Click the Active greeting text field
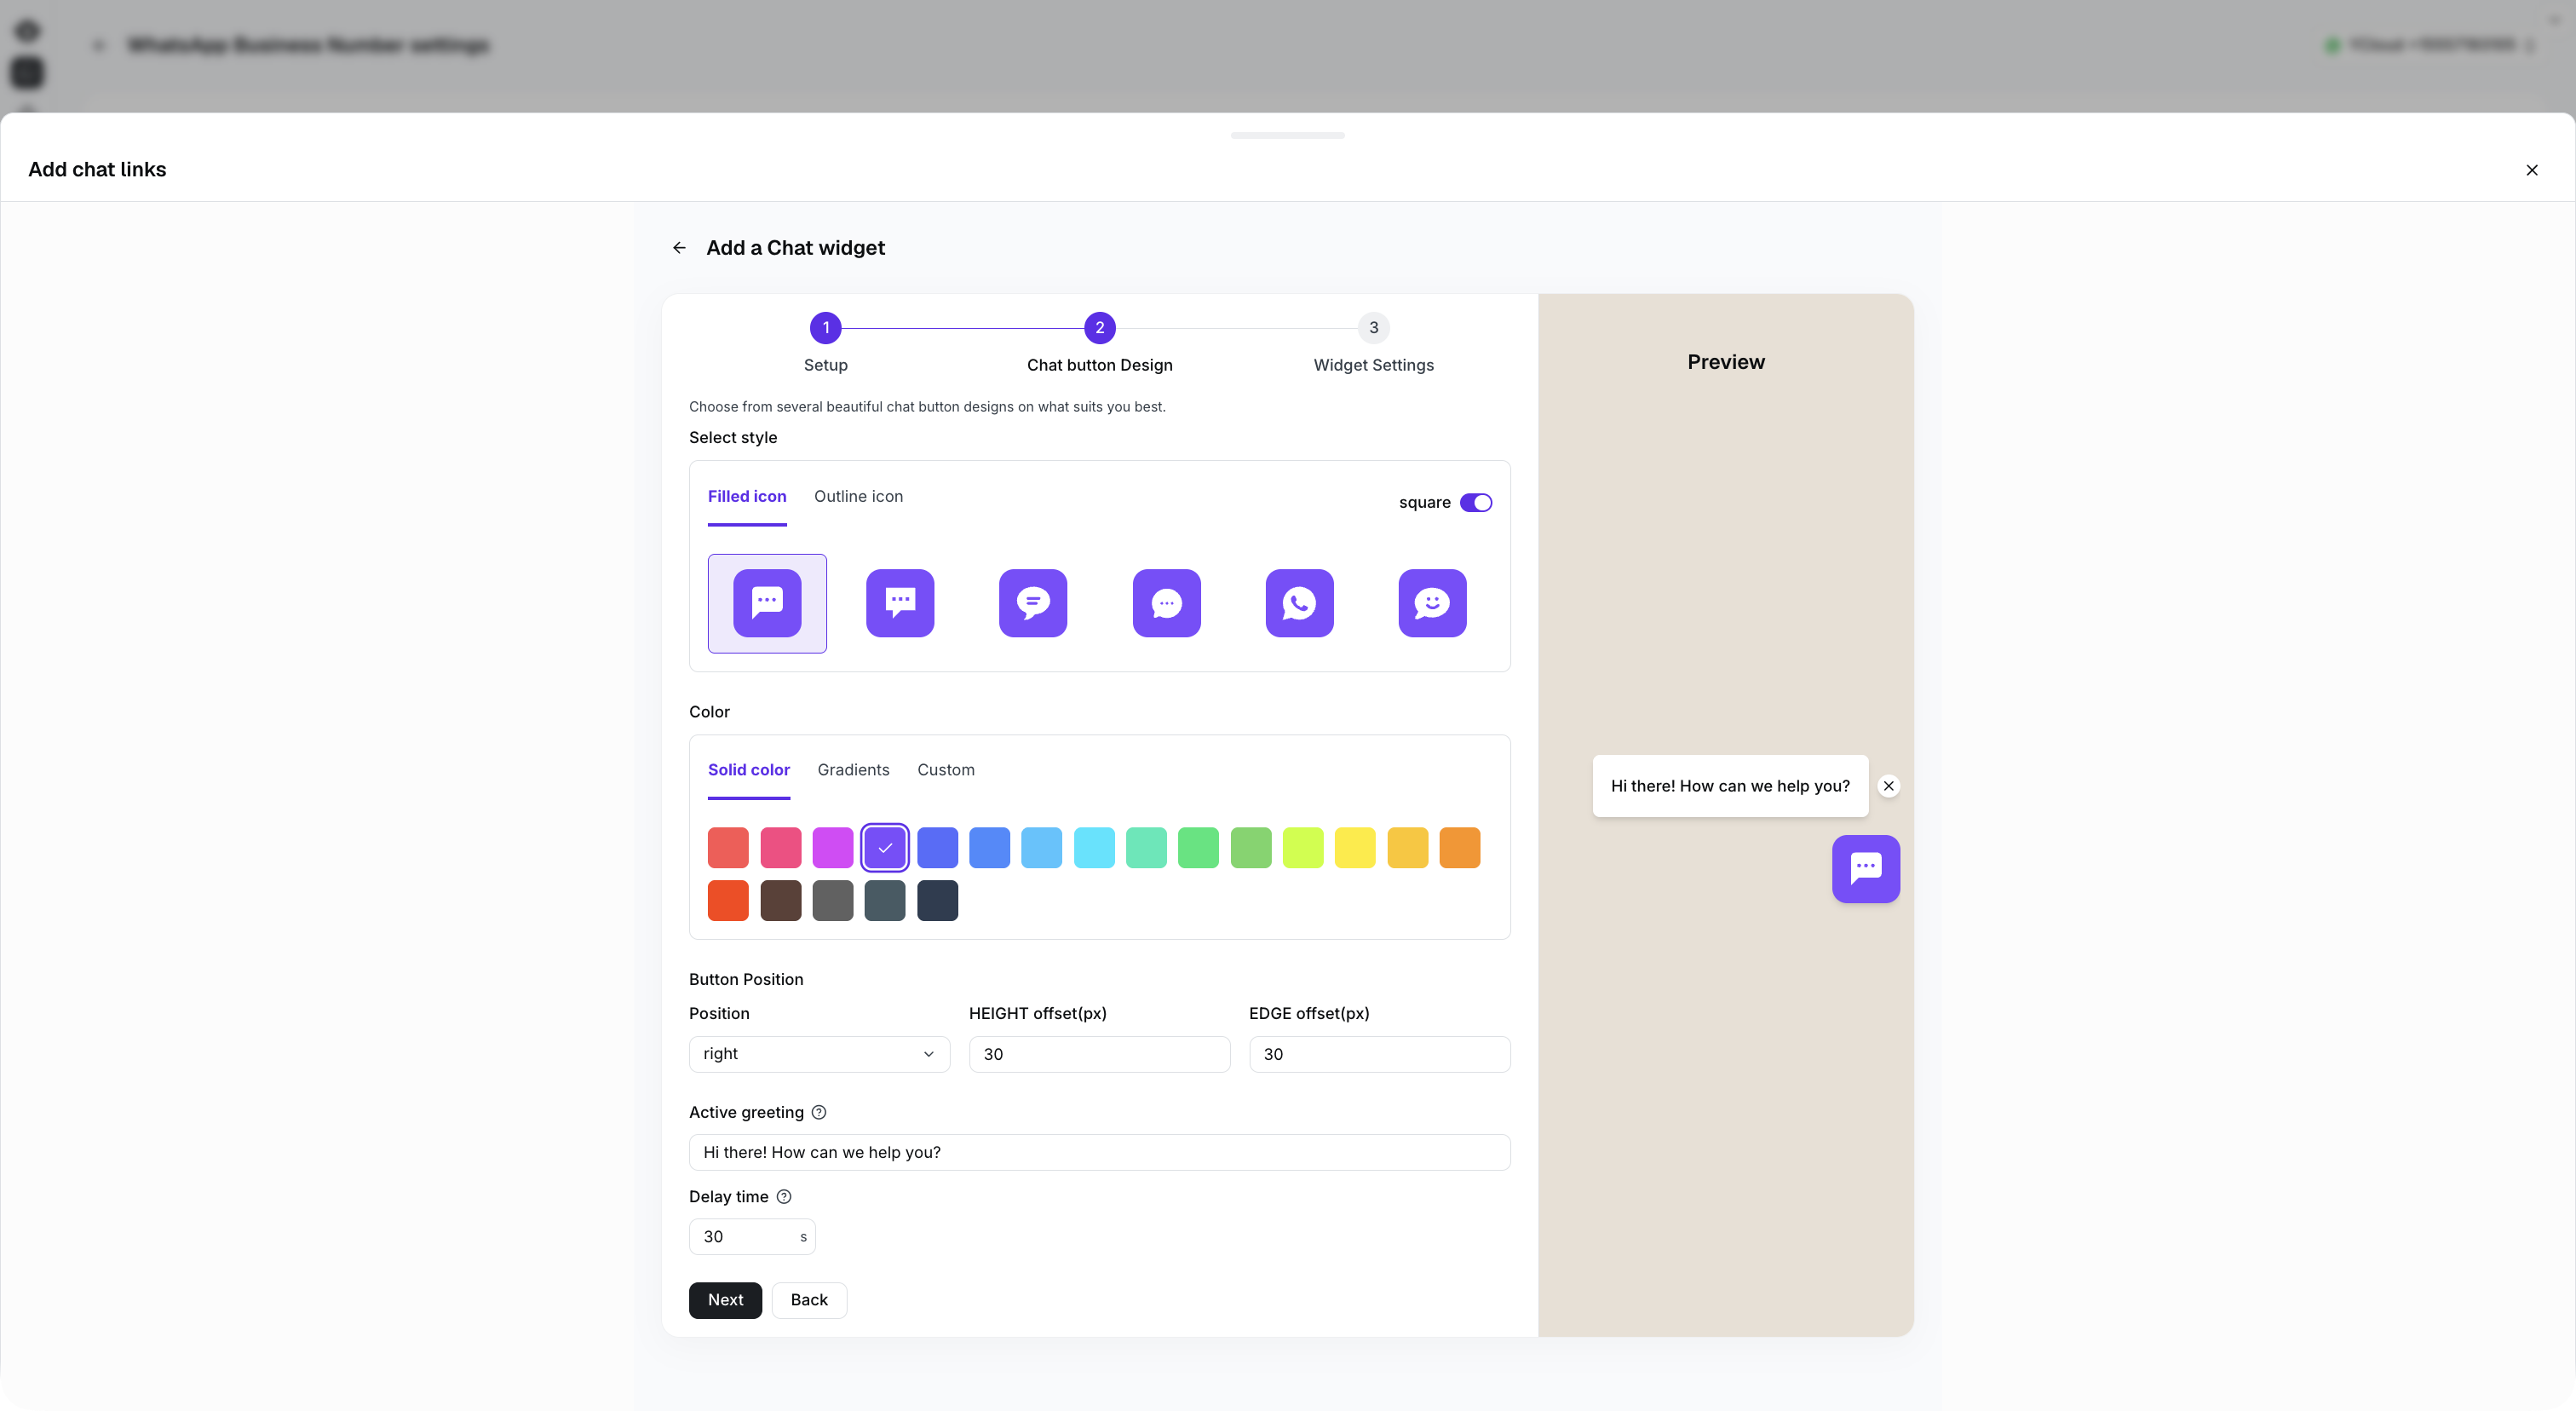Screen dimensions: 2576x1411 click(1099, 1152)
